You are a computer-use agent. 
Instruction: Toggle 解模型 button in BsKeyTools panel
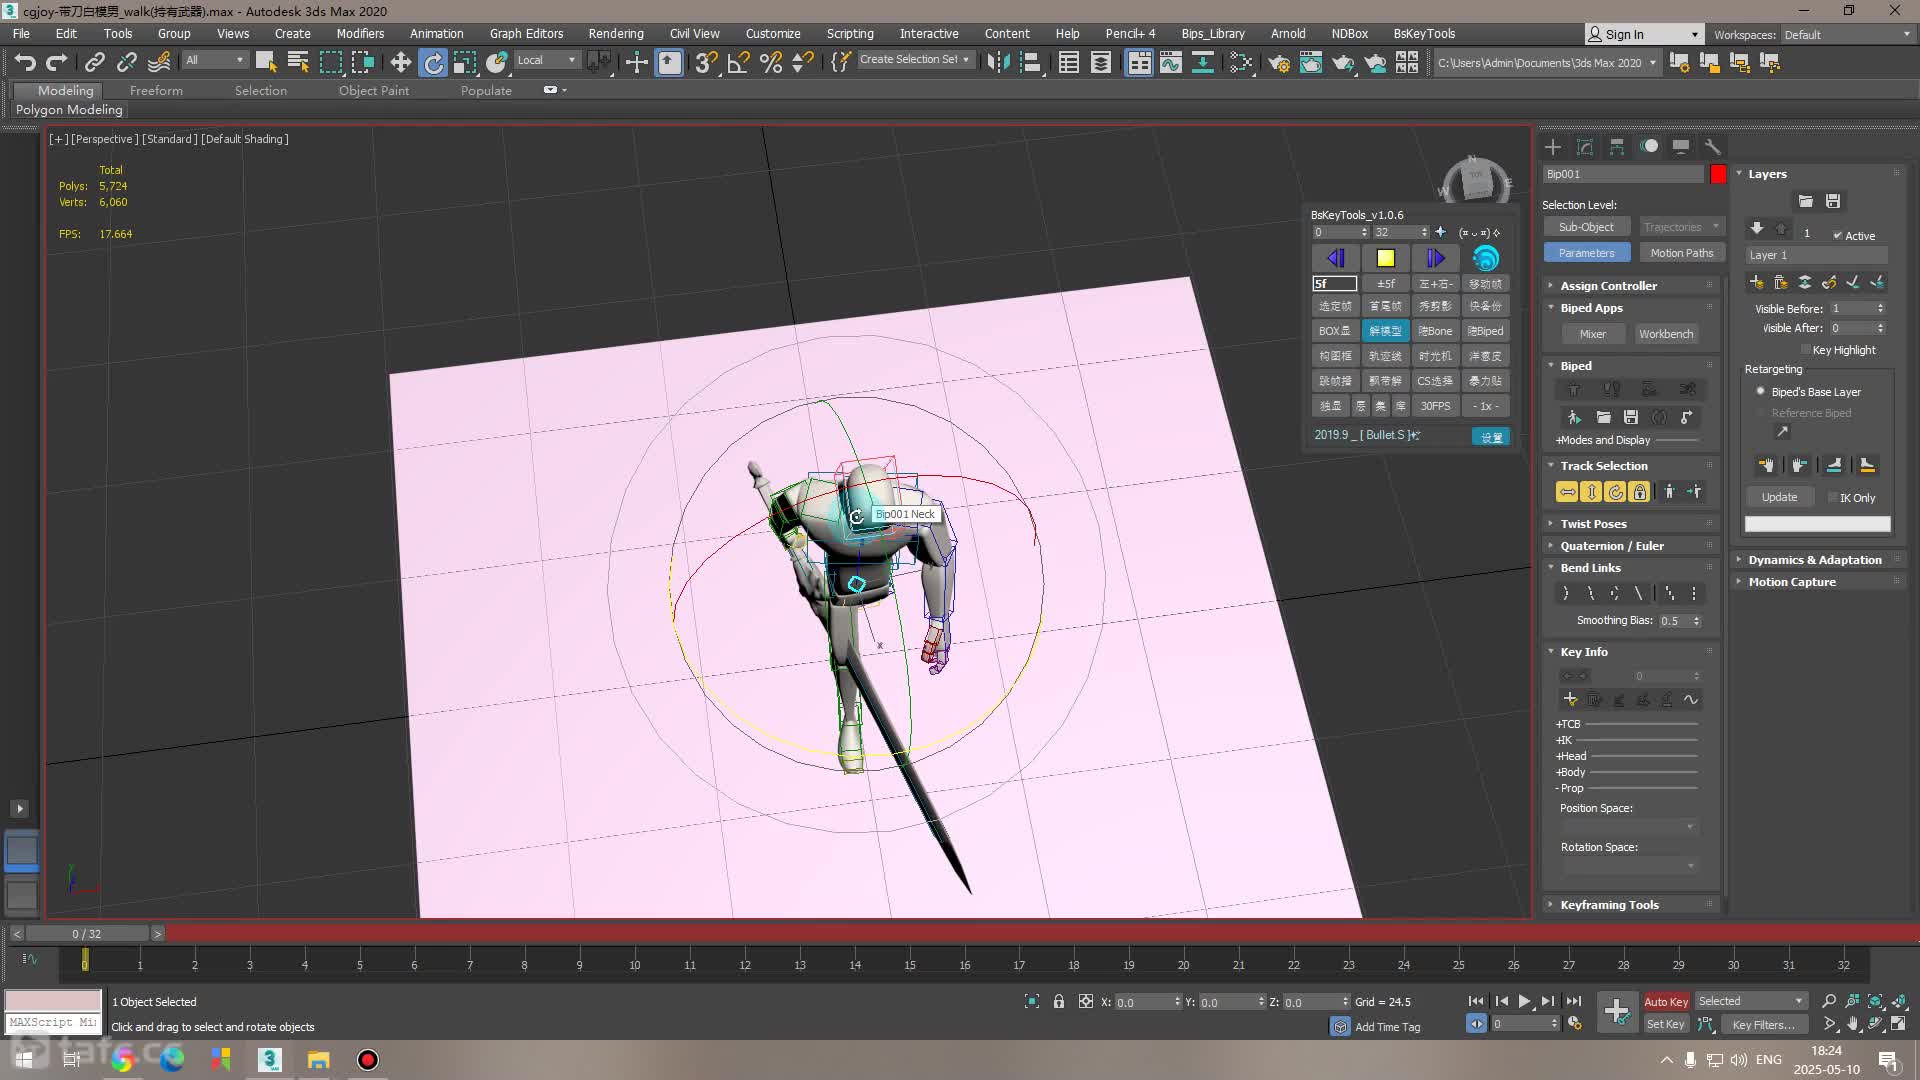1385,331
